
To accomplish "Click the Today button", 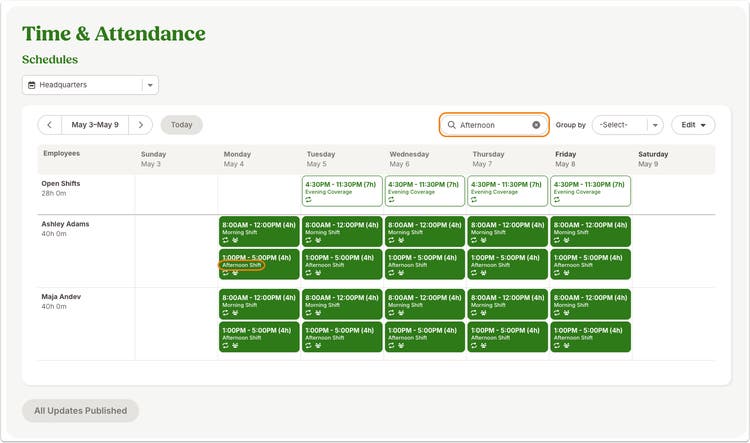I will click(181, 125).
